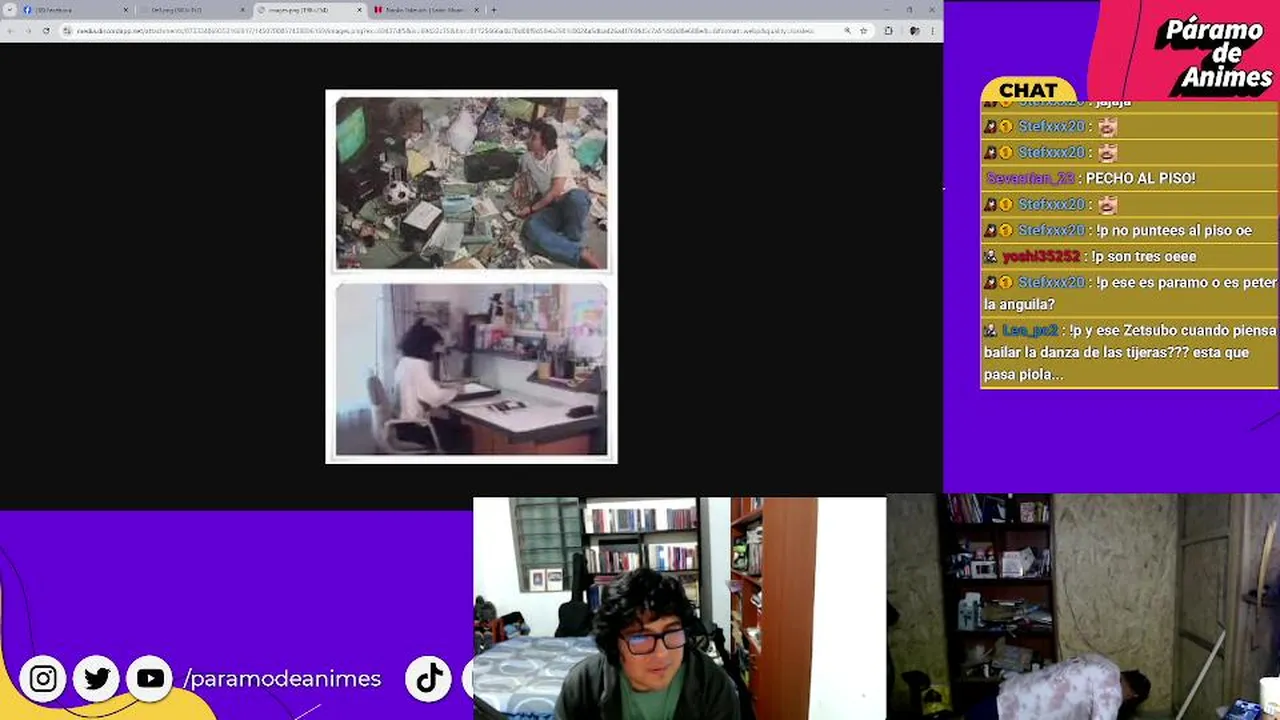1280x720 pixels.
Task: Click username Leo_pc2 in chat
Action: (1030, 330)
